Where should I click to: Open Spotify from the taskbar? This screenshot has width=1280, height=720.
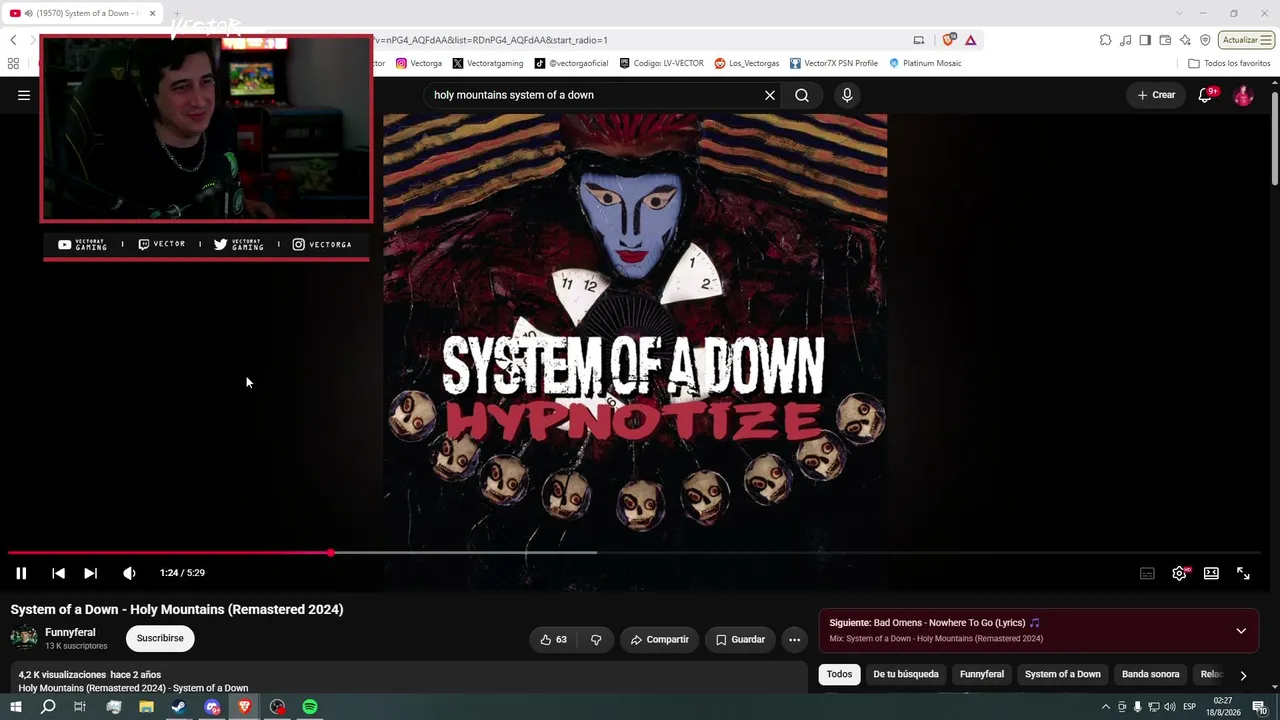(x=310, y=707)
